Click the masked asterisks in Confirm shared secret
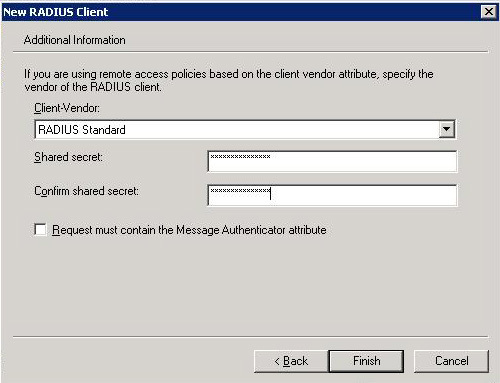This screenshot has height=383, width=500. click(x=240, y=191)
